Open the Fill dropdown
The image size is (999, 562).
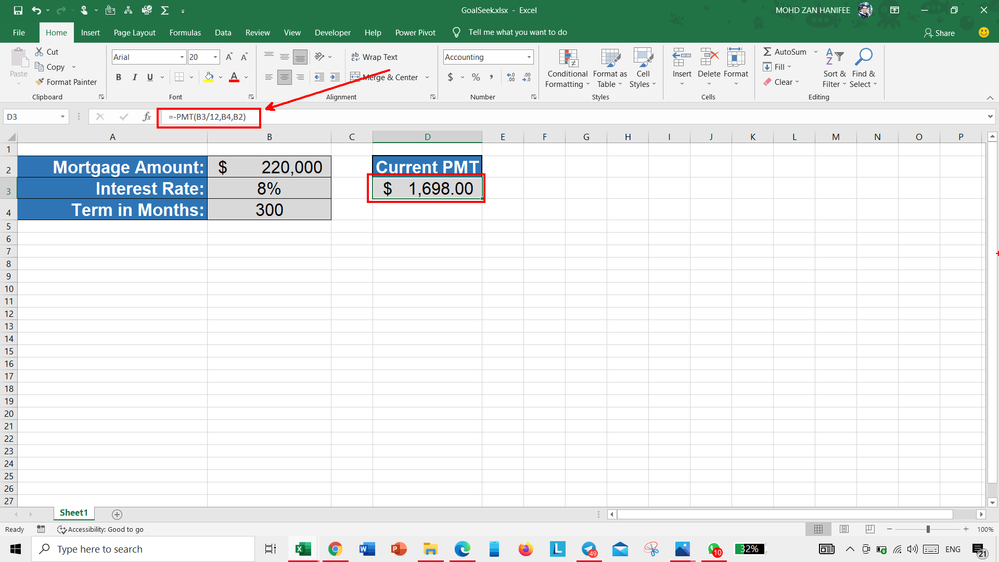point(777,67)
